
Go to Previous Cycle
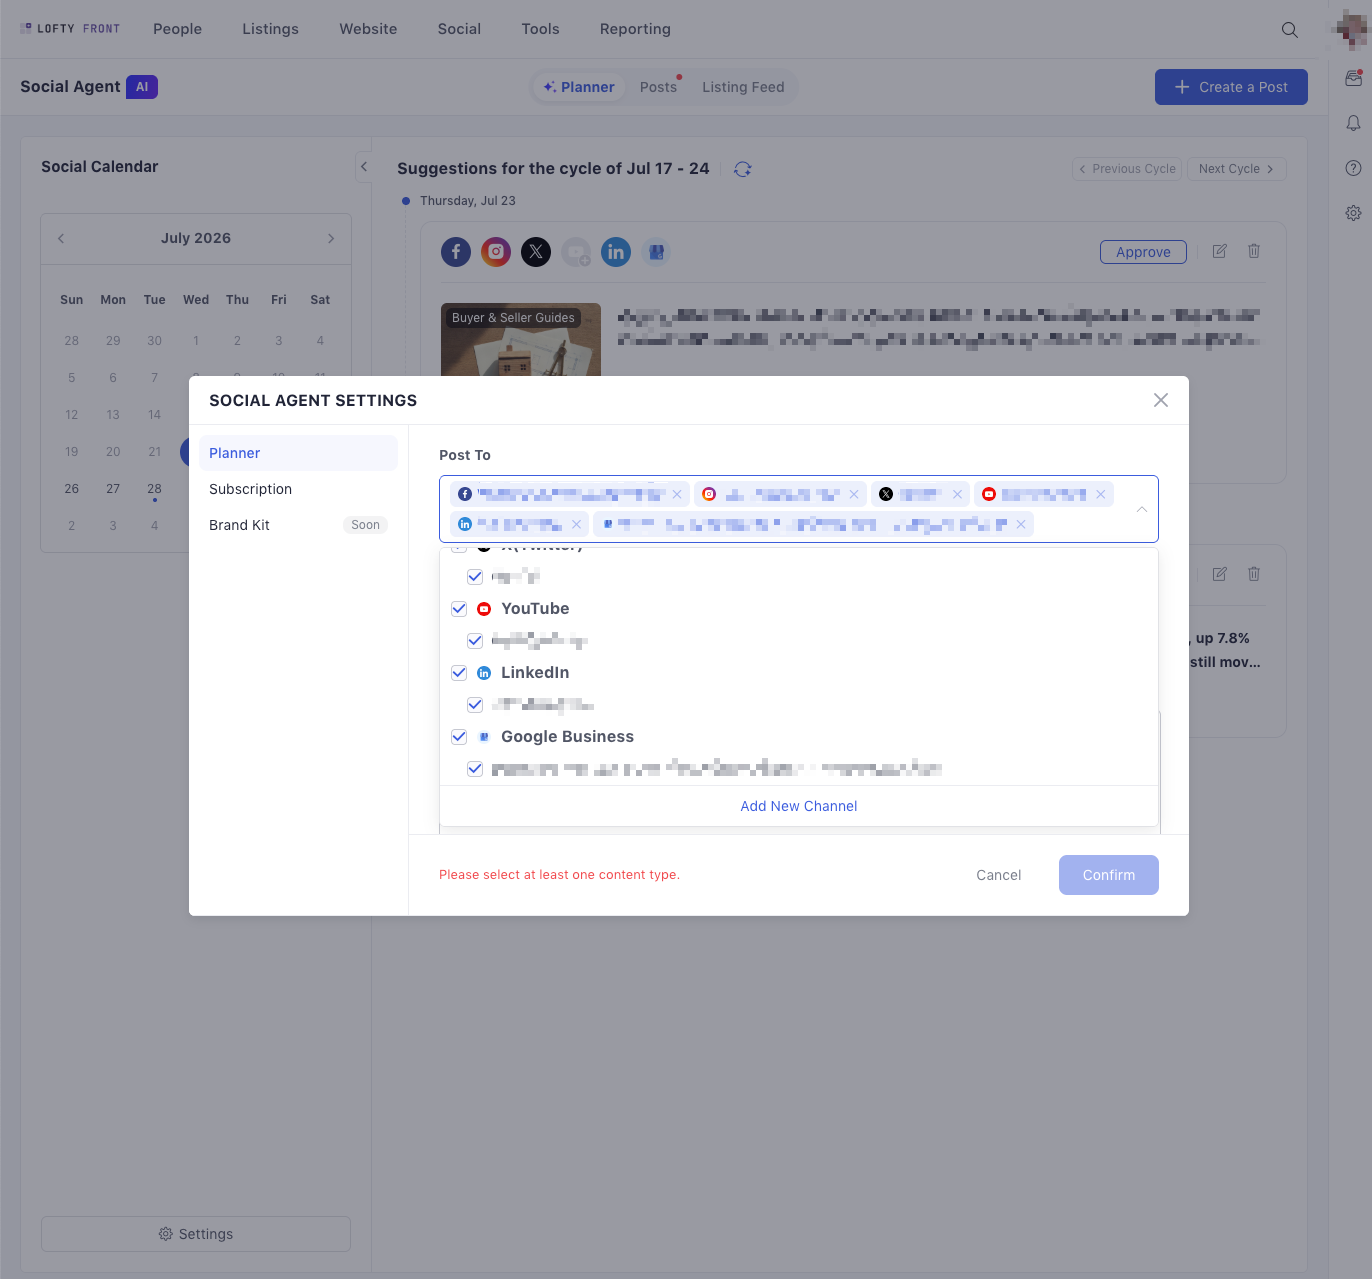(1127, 169)
